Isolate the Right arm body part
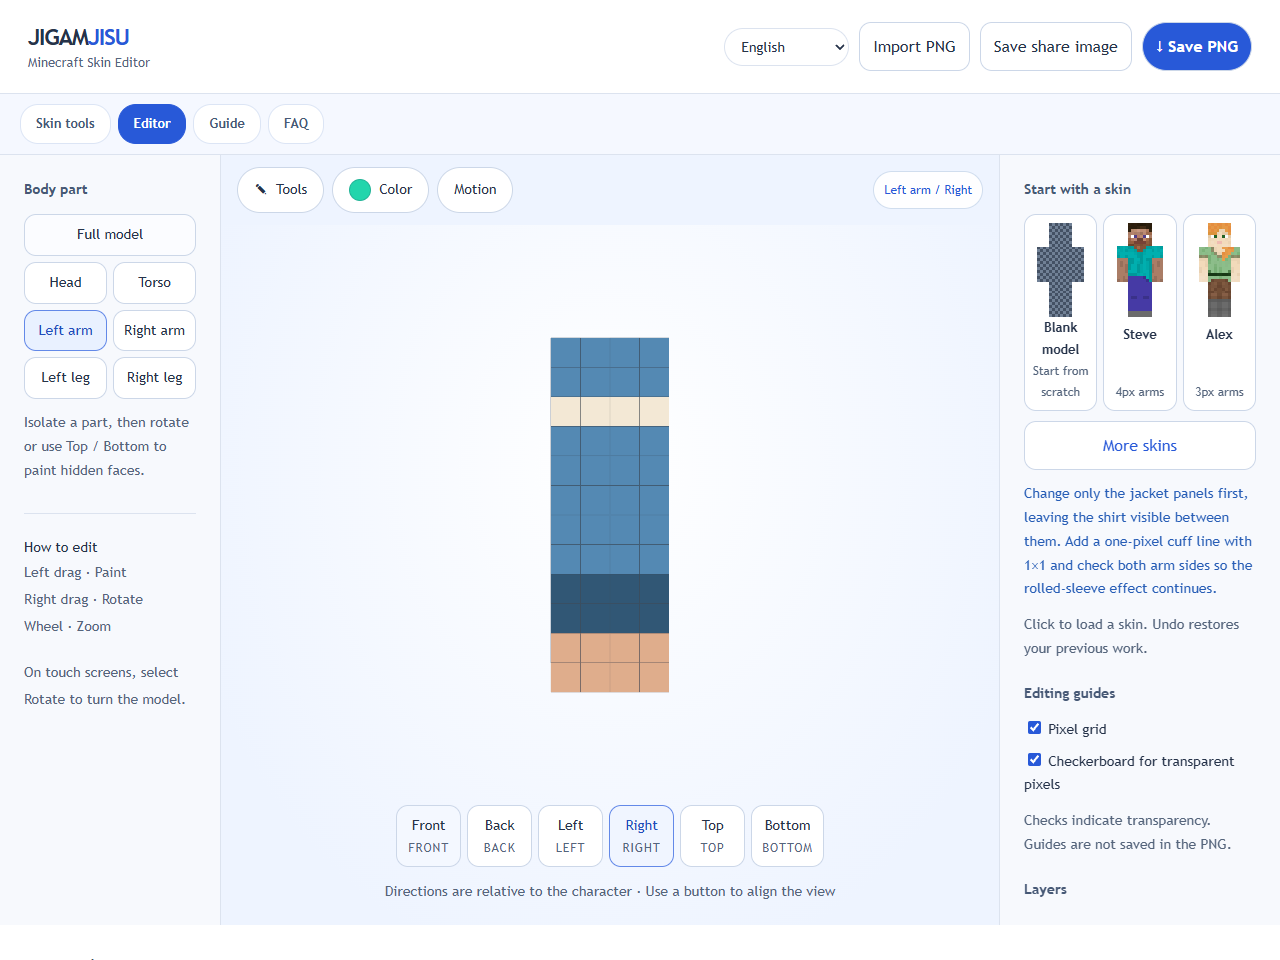Viewport: 1280px width, 960px height. point(155,331)
